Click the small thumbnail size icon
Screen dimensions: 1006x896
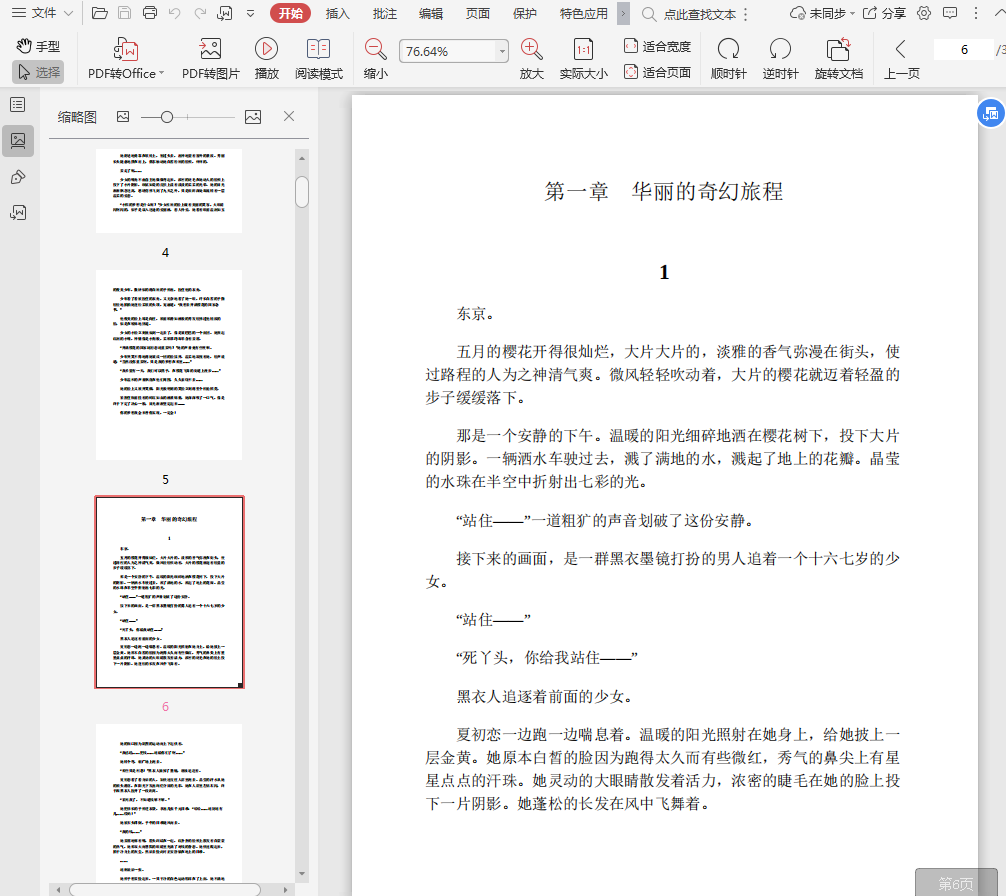tap(123, 117)
